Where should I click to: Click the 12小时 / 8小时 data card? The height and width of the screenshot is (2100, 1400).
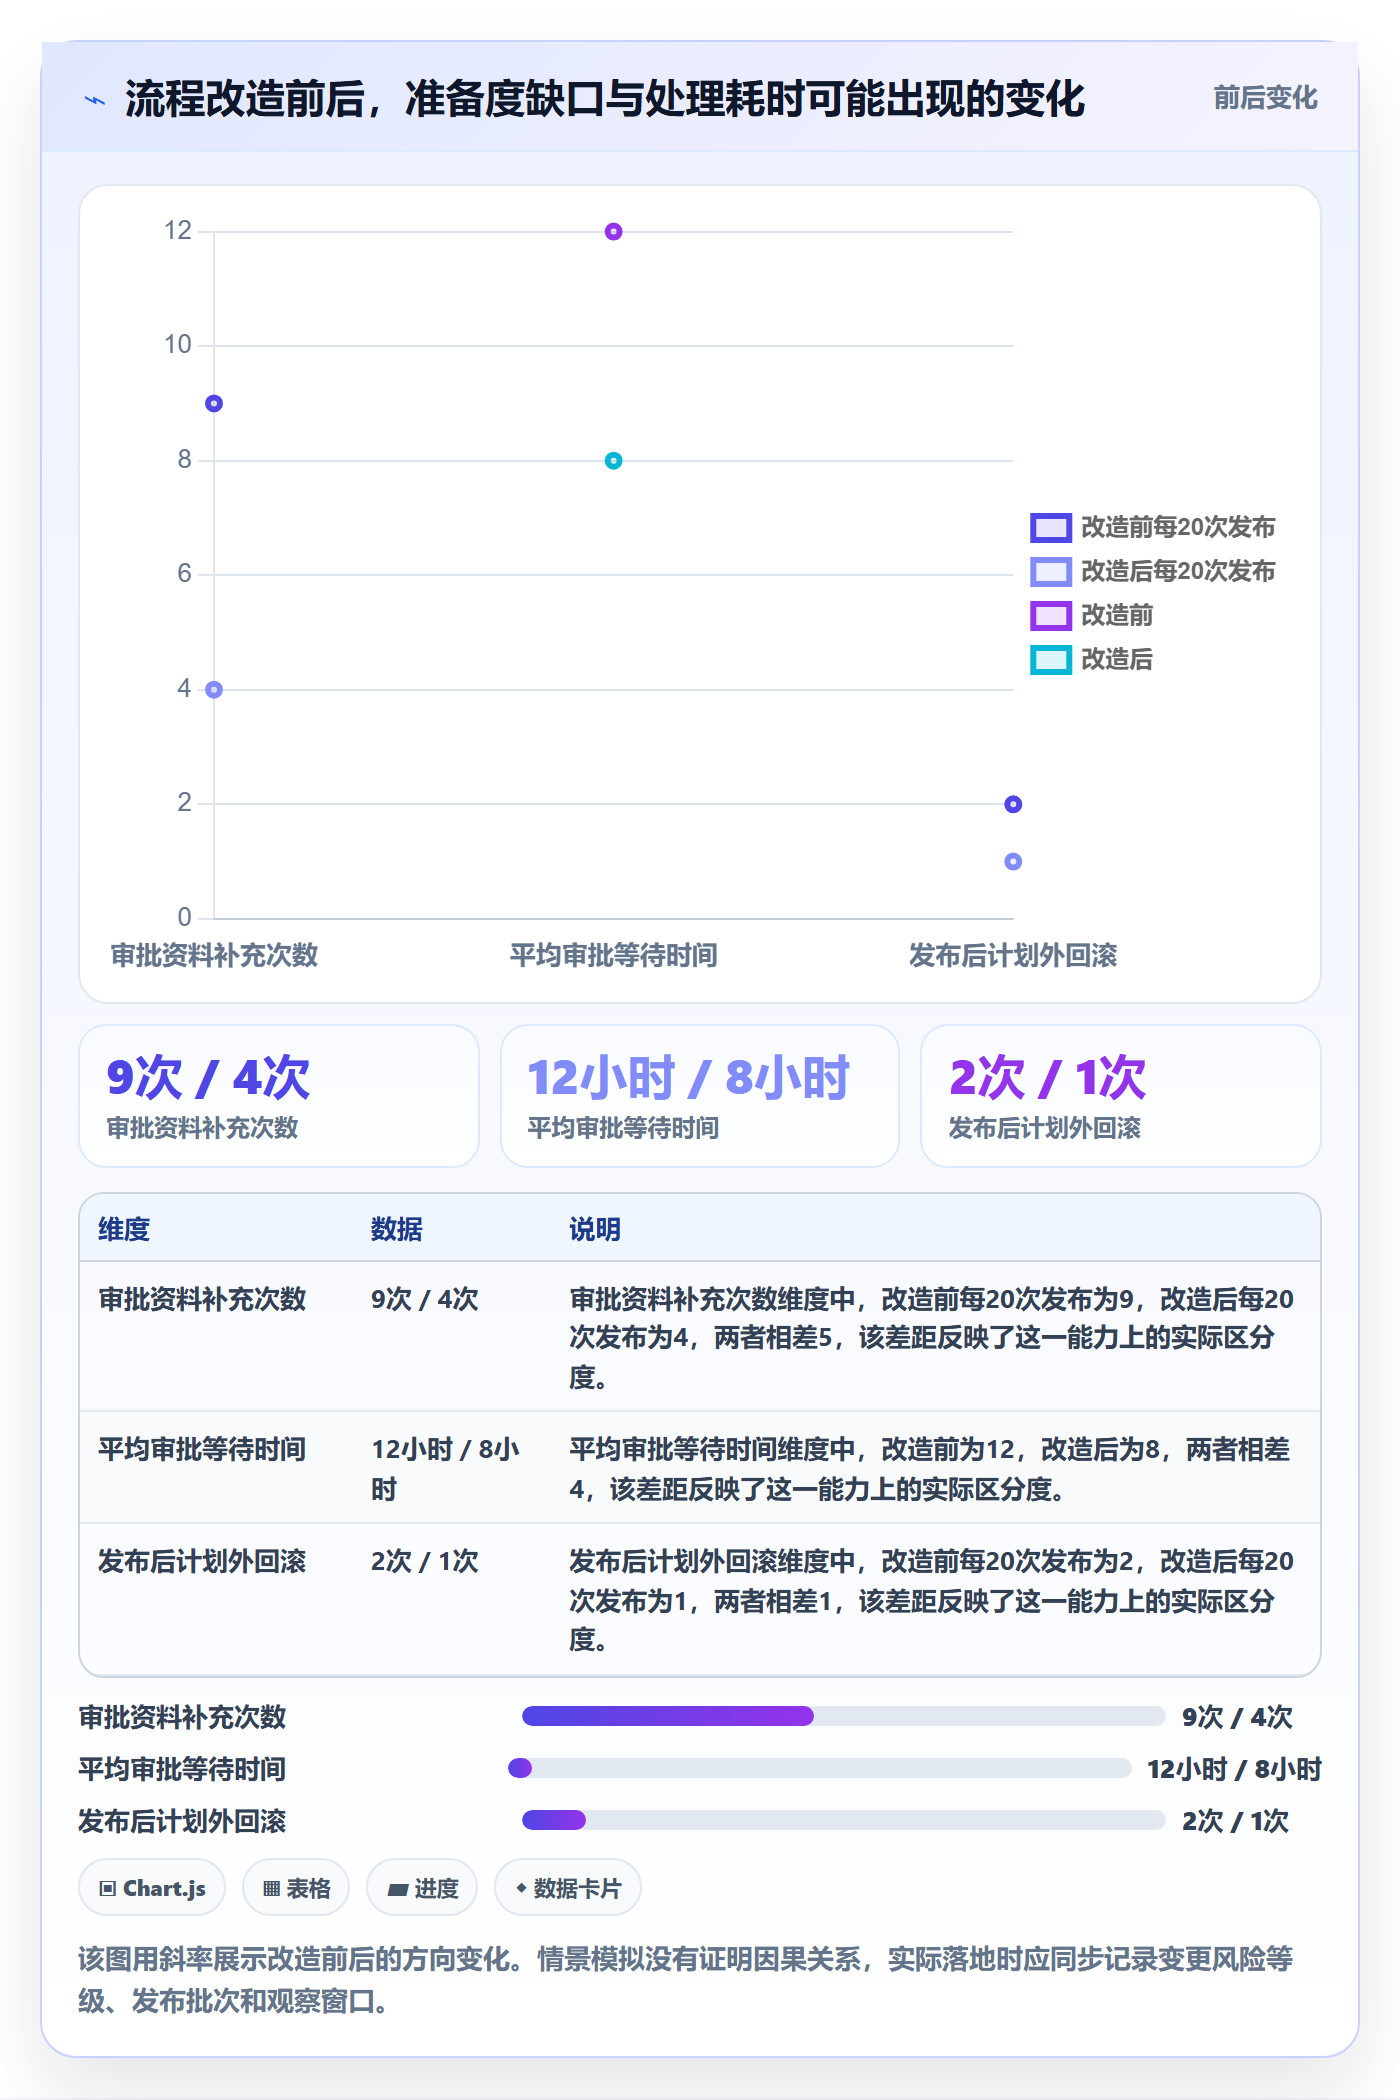pos(700,1096)
